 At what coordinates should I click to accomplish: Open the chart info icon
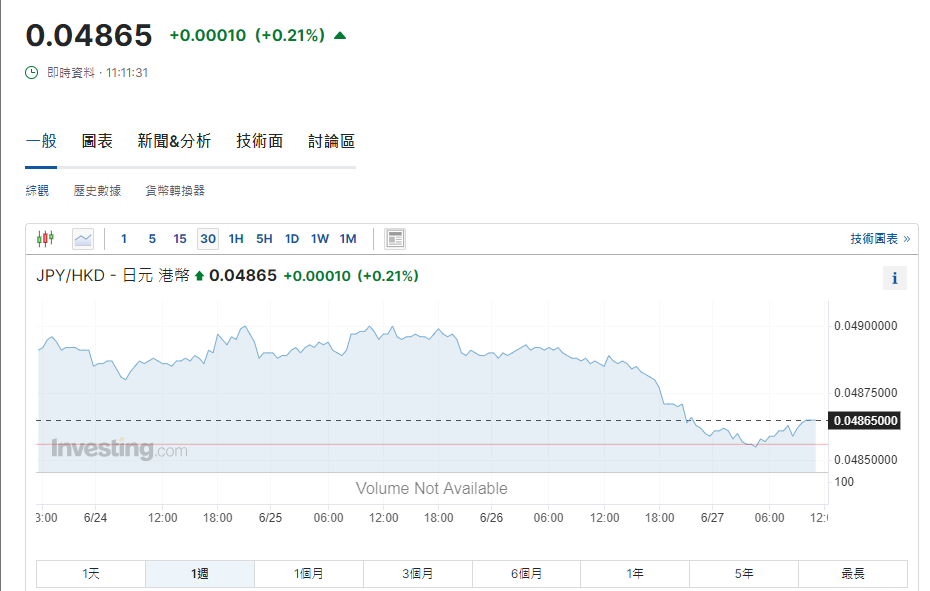(x=894, y=278)
